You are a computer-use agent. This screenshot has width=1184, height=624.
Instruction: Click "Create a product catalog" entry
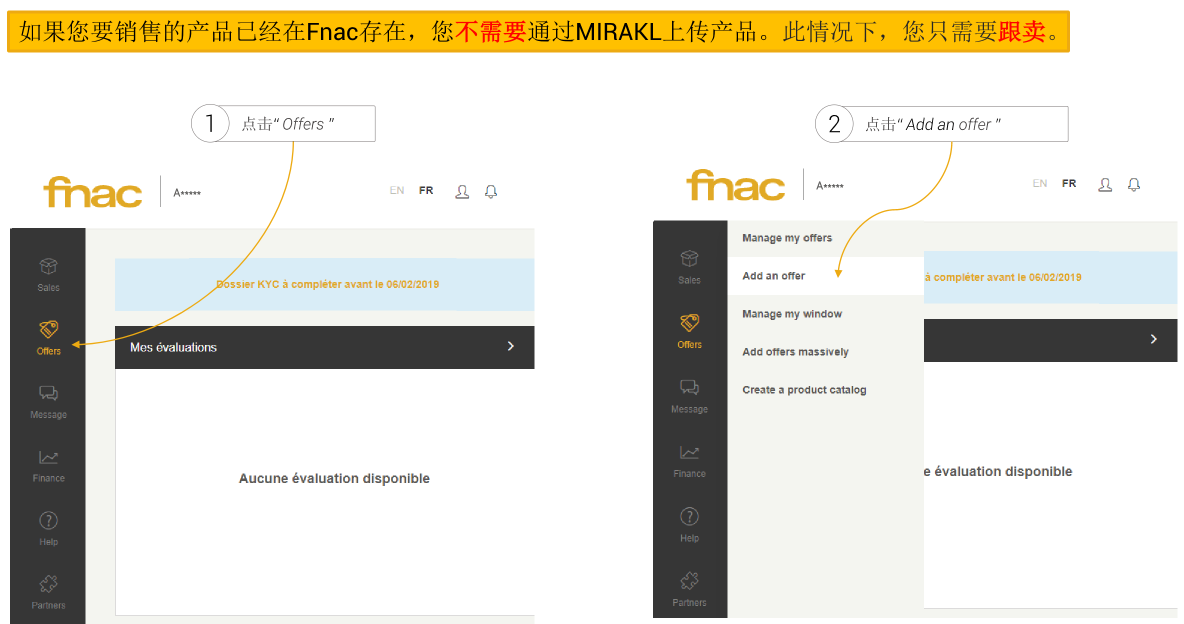pos(804,390)
